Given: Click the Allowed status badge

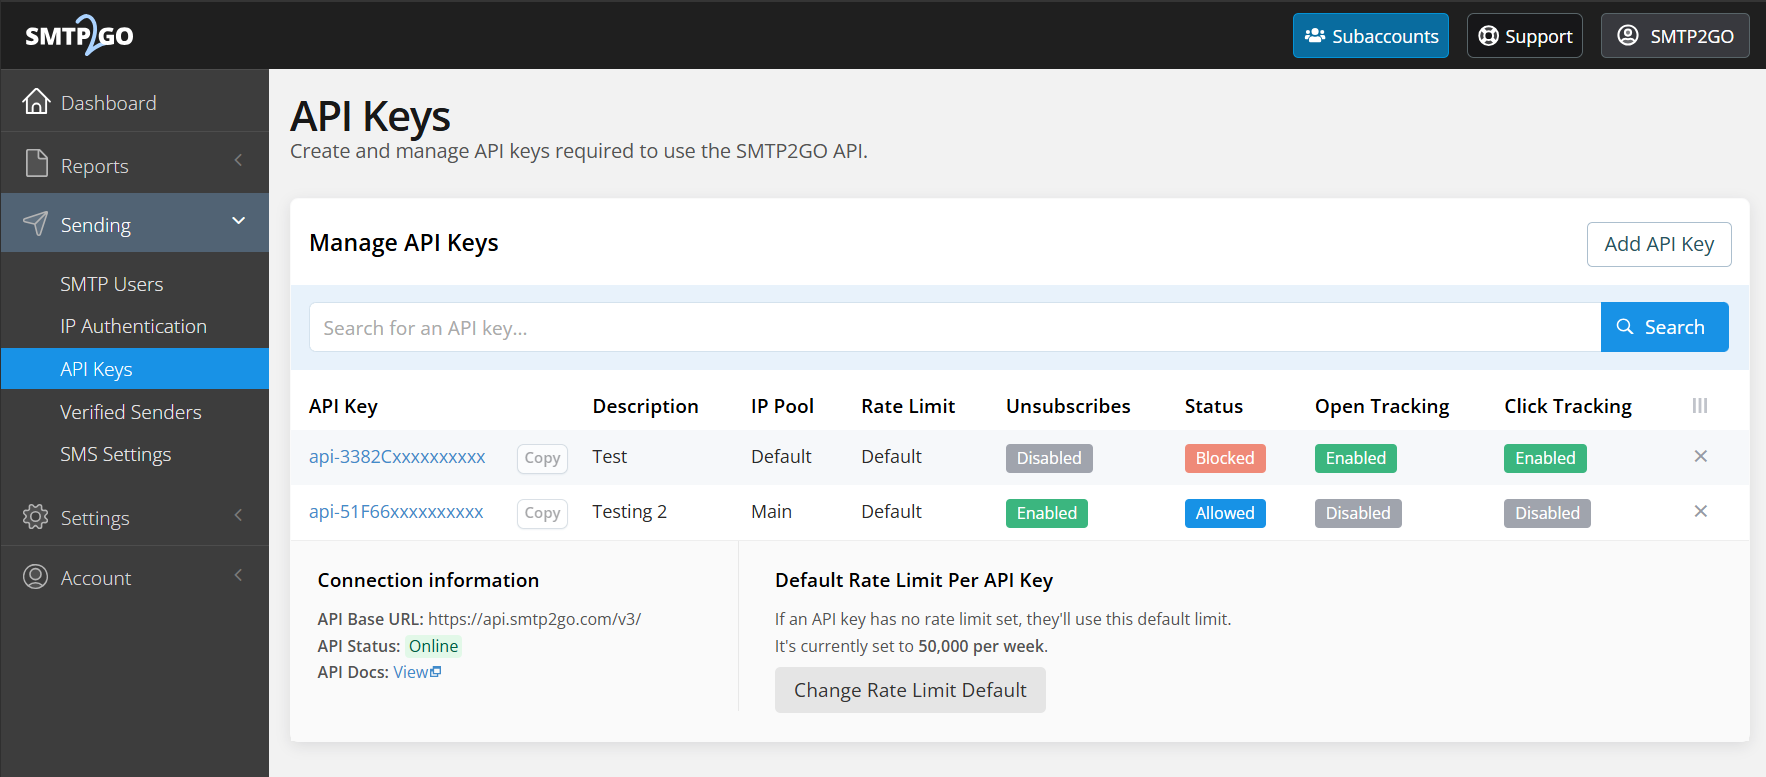Looking at the screenshot, I should pyautogui.click(x=1225, y=513).
